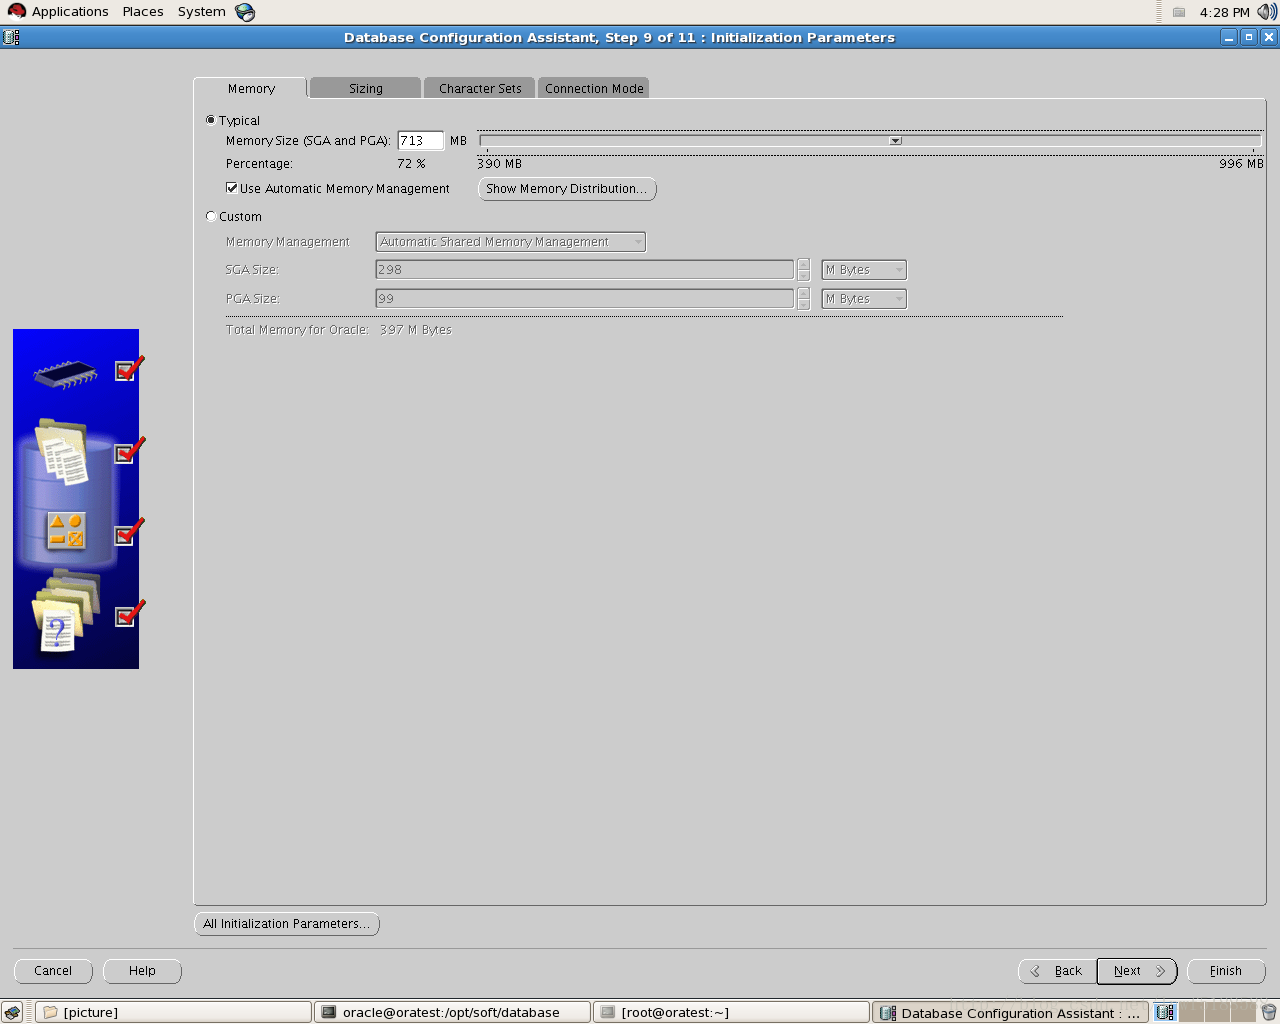Viewport: 1280px width, 1024px height.
Task: Click the checkmark beside the memory chip
Action: [x=129, y=369]
